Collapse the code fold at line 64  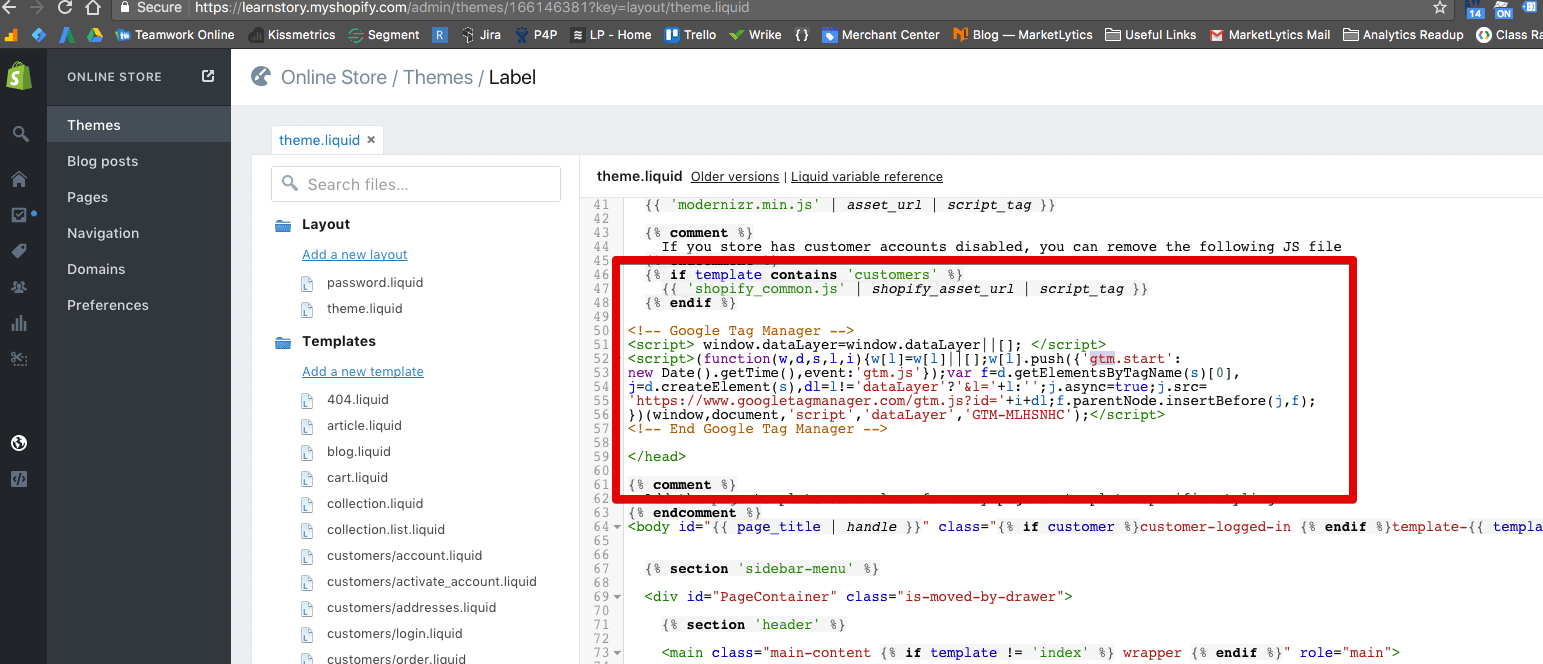[x=618, y=526]
